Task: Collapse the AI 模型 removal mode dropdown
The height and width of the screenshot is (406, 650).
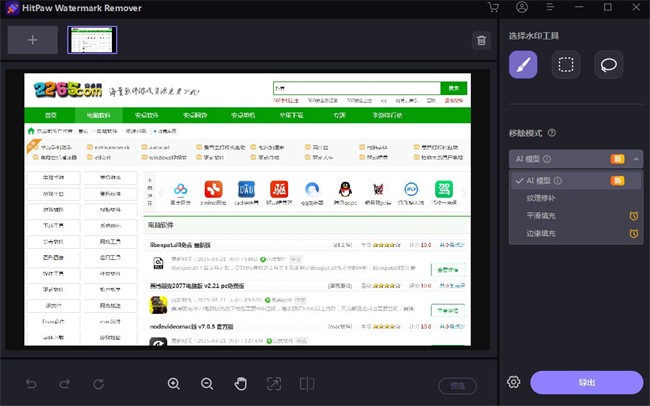Action: (575, 158)
